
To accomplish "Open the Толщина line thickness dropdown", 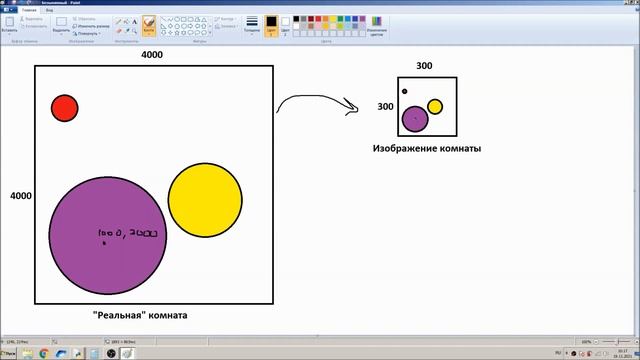I will (x=252, y=25).
